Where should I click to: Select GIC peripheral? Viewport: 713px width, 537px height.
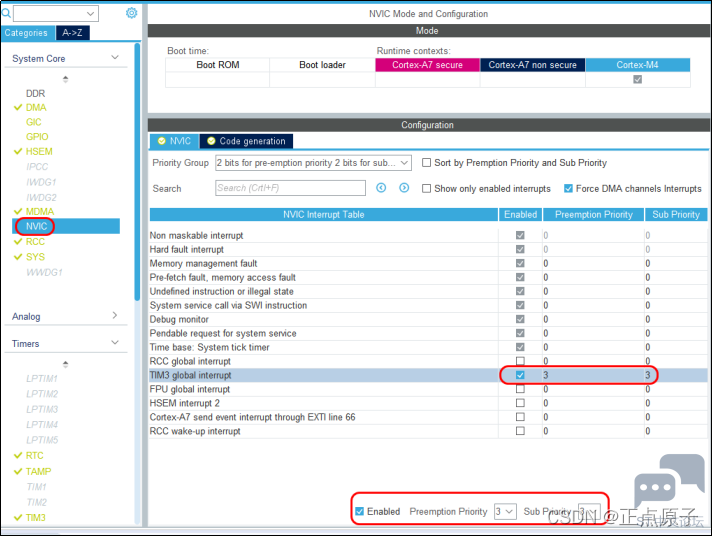coord(34,122)
